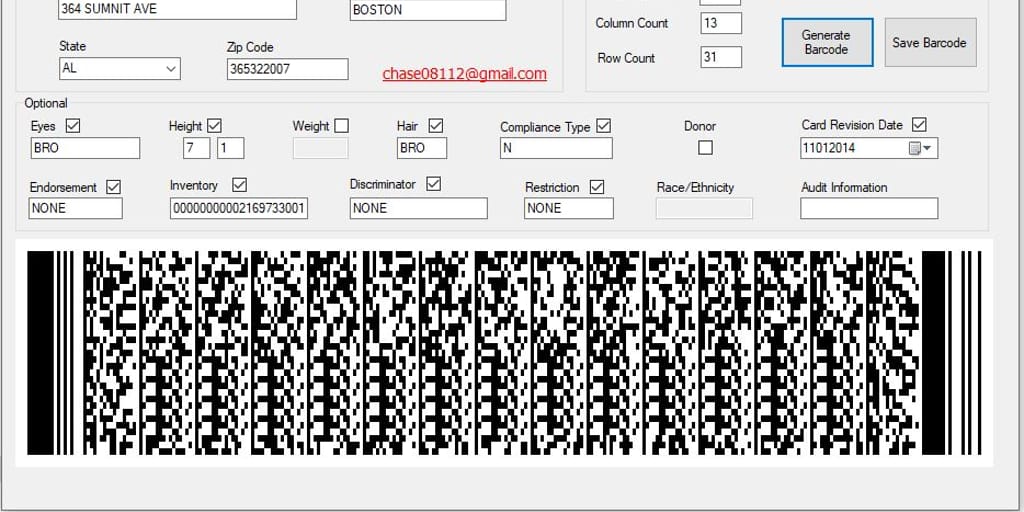Uncheck the Compliance Type checkbox
This screenshot has width=1024, height=512.
pos(603,126)
